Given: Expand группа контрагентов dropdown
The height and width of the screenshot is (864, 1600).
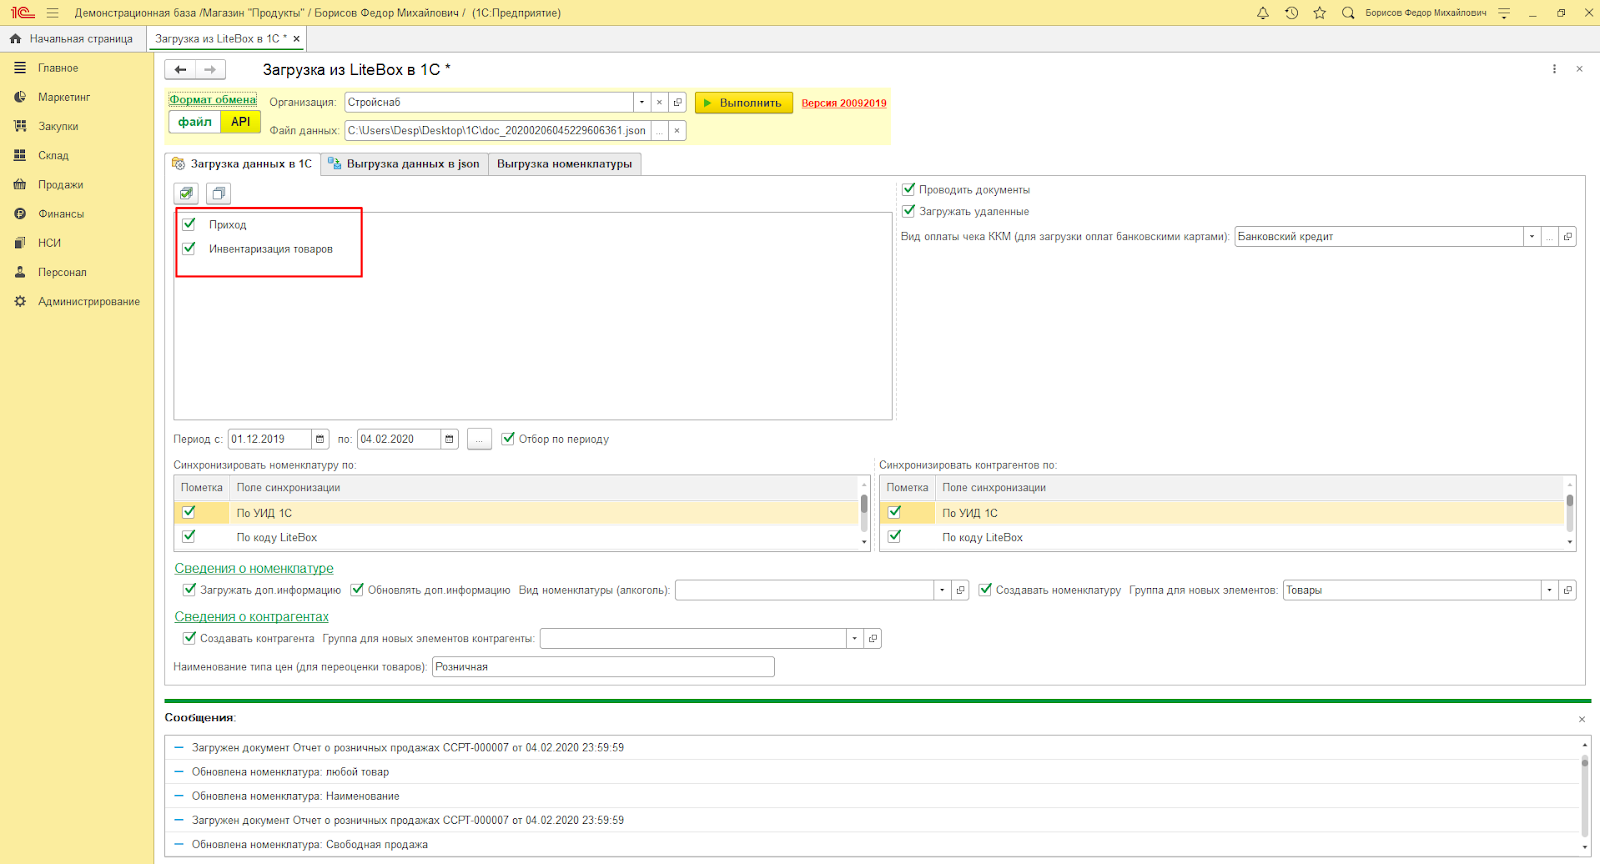Looking at the screenshot, I should point(854,638).
